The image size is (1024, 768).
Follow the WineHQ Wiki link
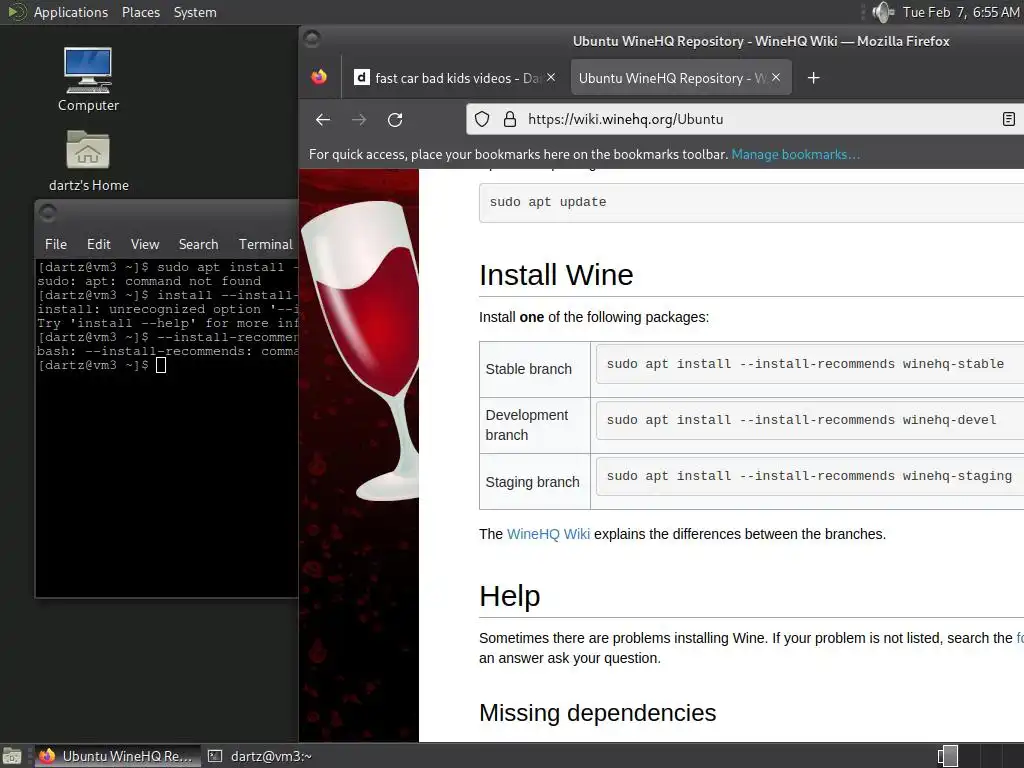[548, 534]
